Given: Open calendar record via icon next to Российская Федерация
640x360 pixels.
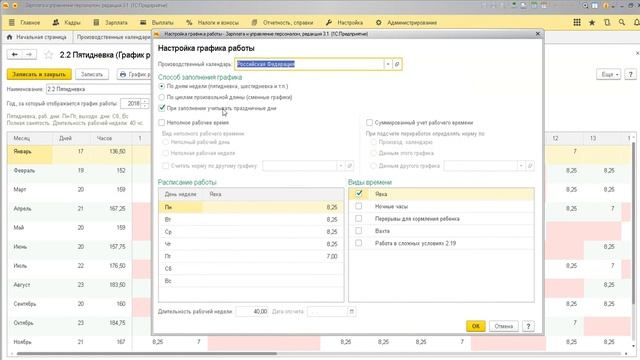Looking at the screenshot, I should (x=397, y=64).
